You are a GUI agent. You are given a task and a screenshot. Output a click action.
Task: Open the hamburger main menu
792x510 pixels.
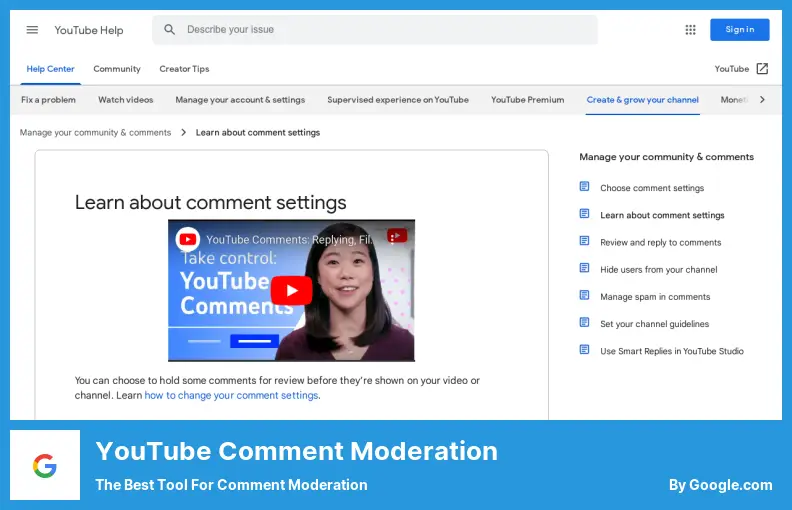[32, 30]
